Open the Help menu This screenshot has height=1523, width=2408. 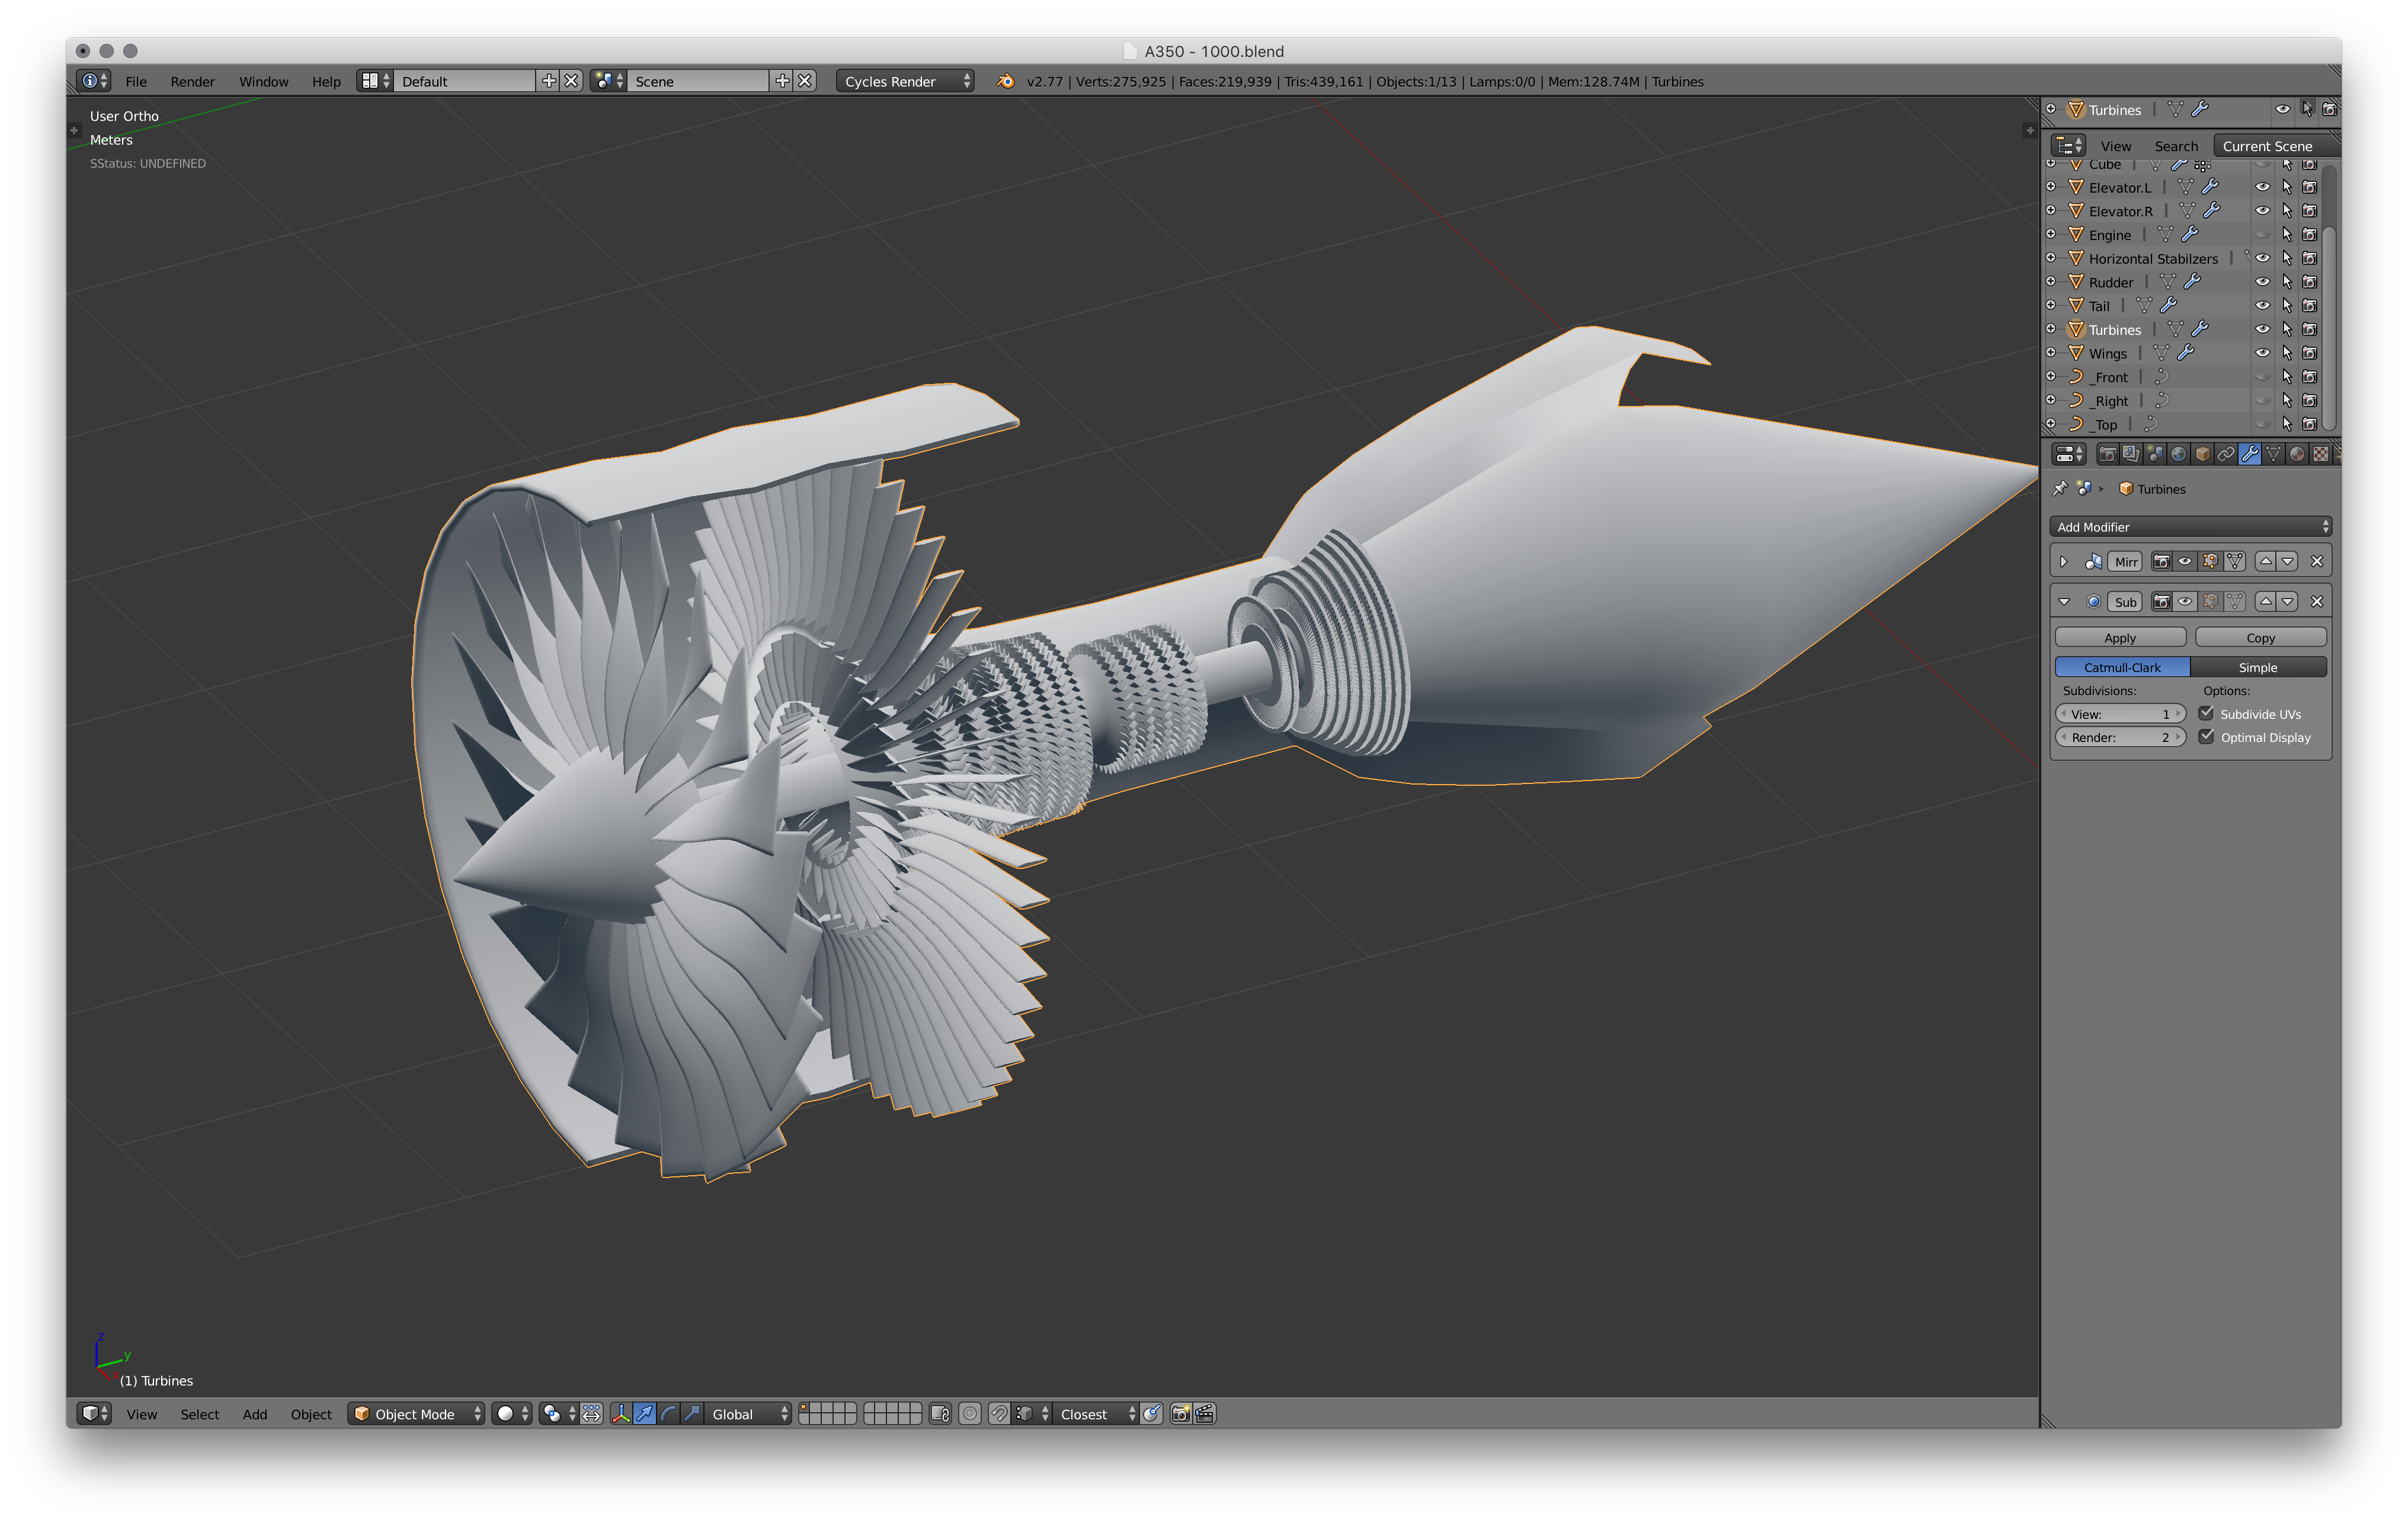click(x=326, y=81)
